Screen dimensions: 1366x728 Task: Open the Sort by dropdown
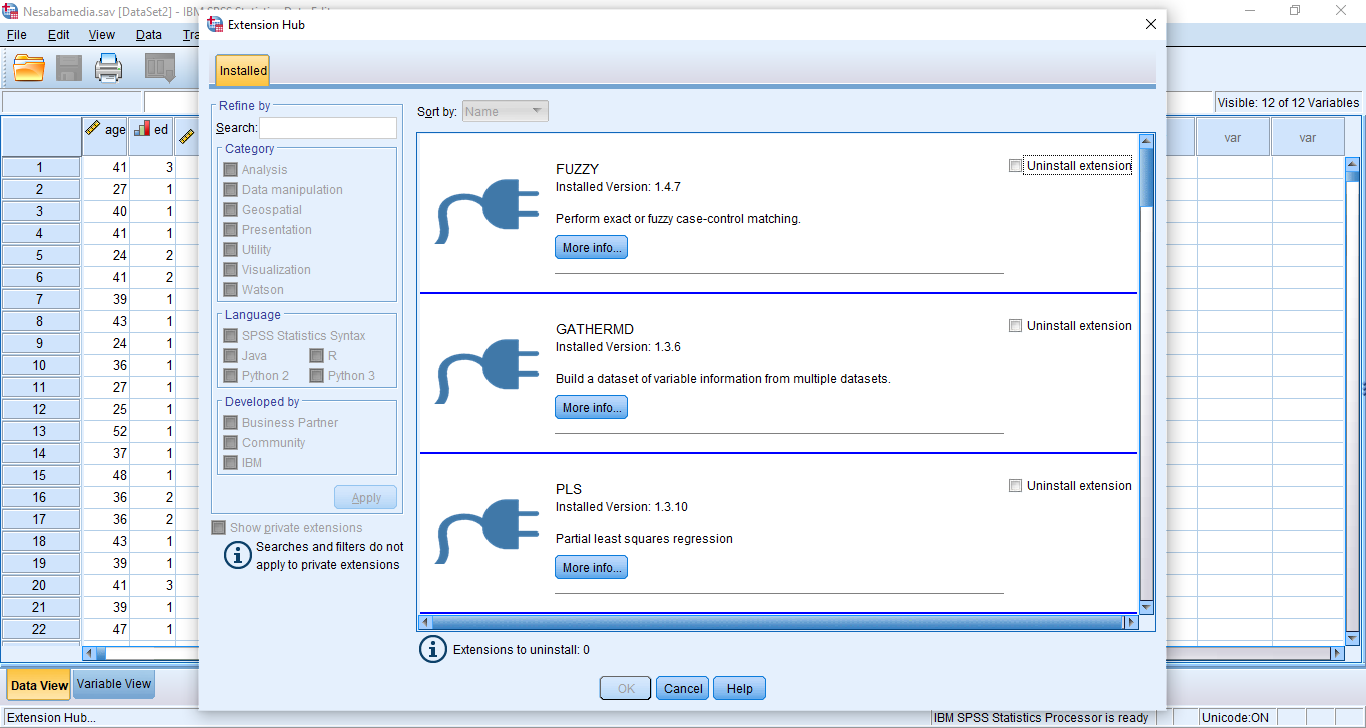505,112
